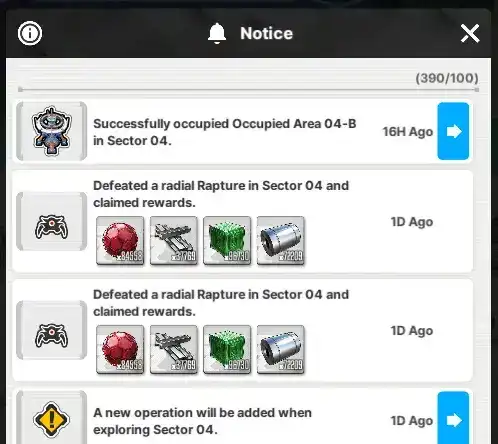Select metal frame reward in first Rapture notice
Viewport: 498px width, 444px height.
[x=174, y=241]
